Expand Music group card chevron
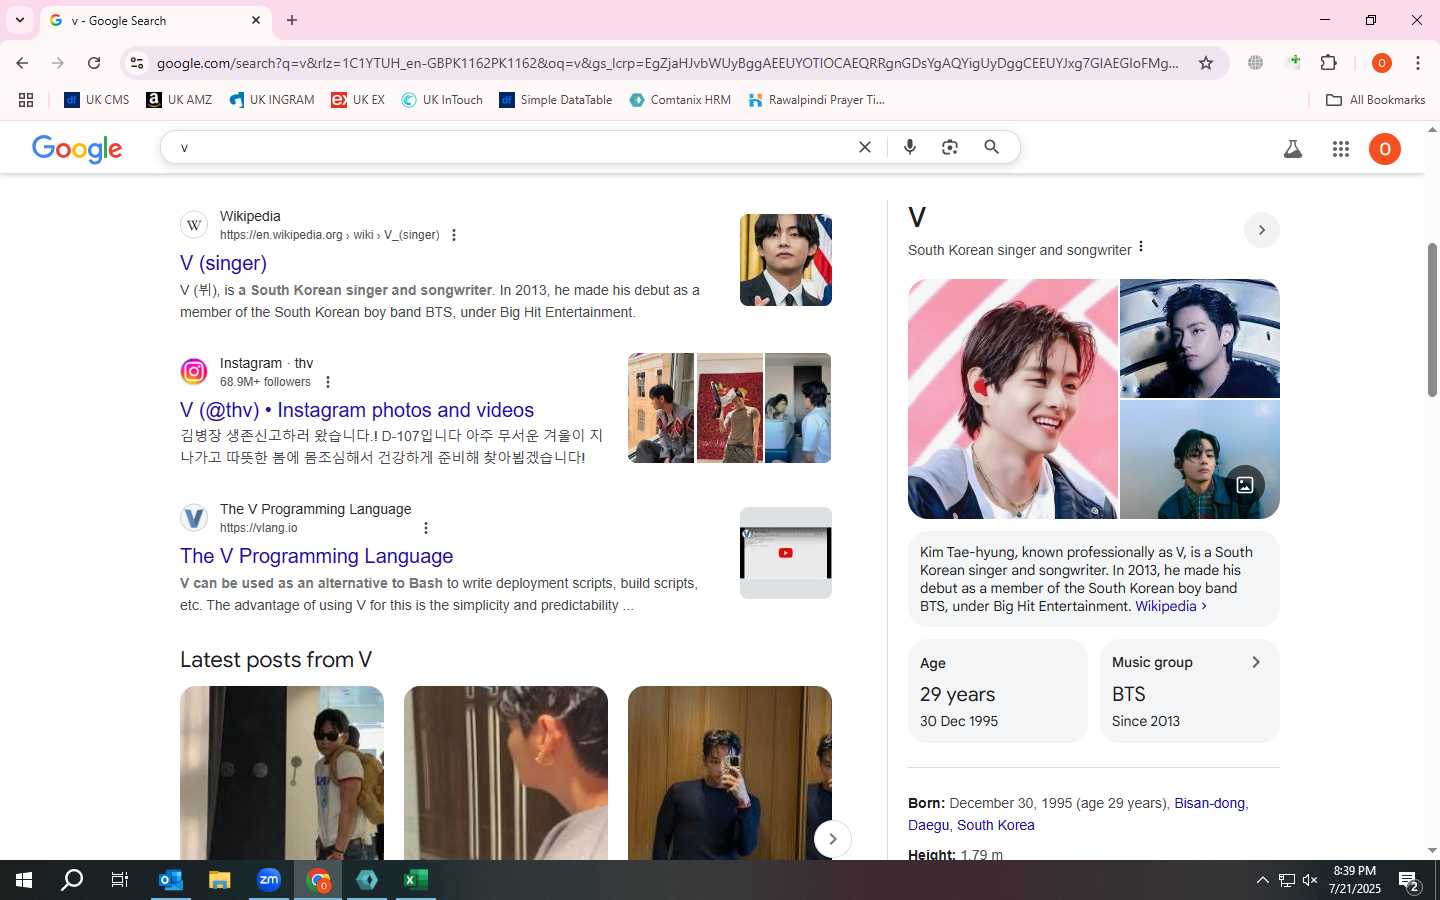Image resolution: width=1440 pixels, height=900 pixels. pyautogui.click(x=1256, y=662)
